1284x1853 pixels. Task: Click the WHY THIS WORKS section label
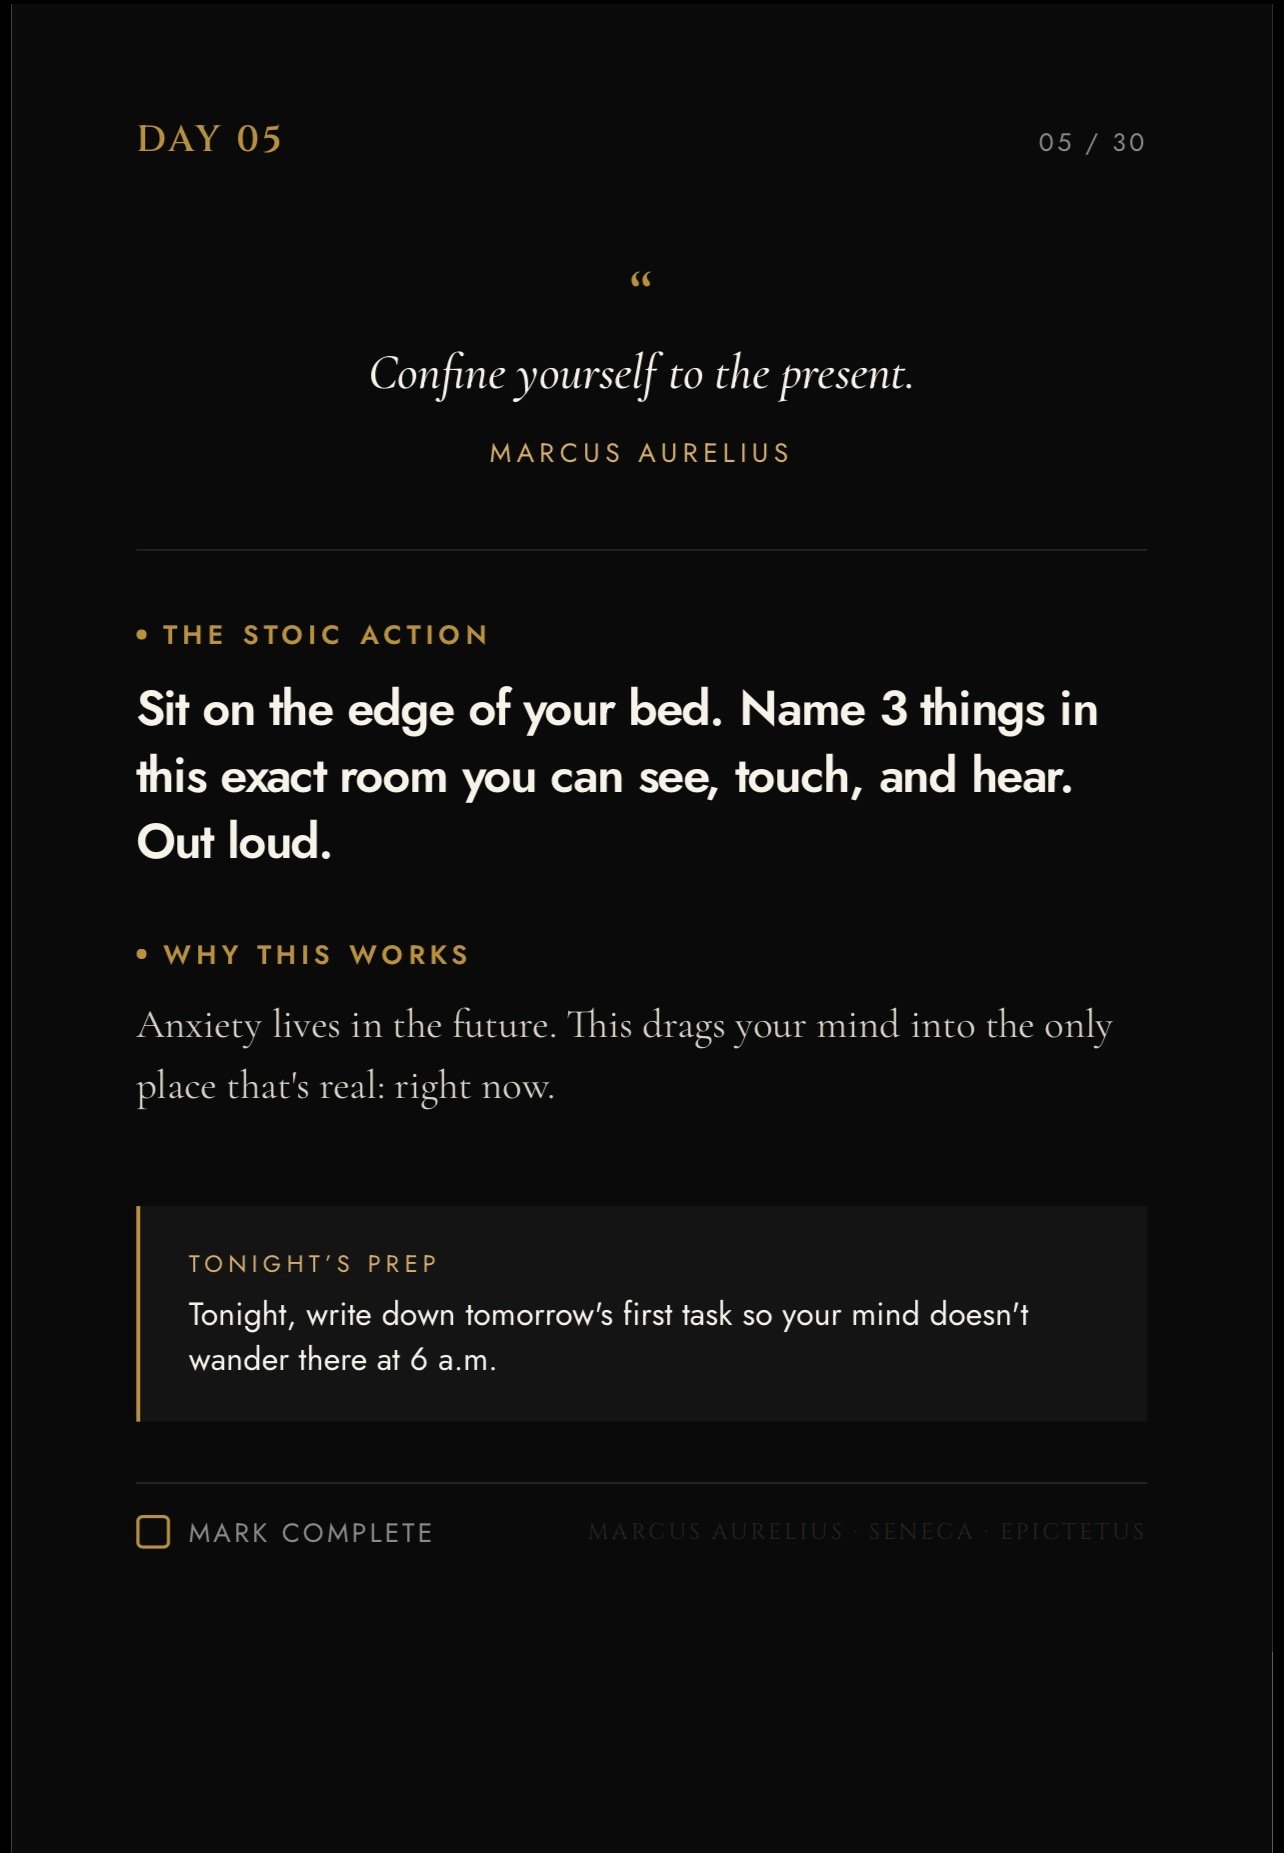[316, 955]
